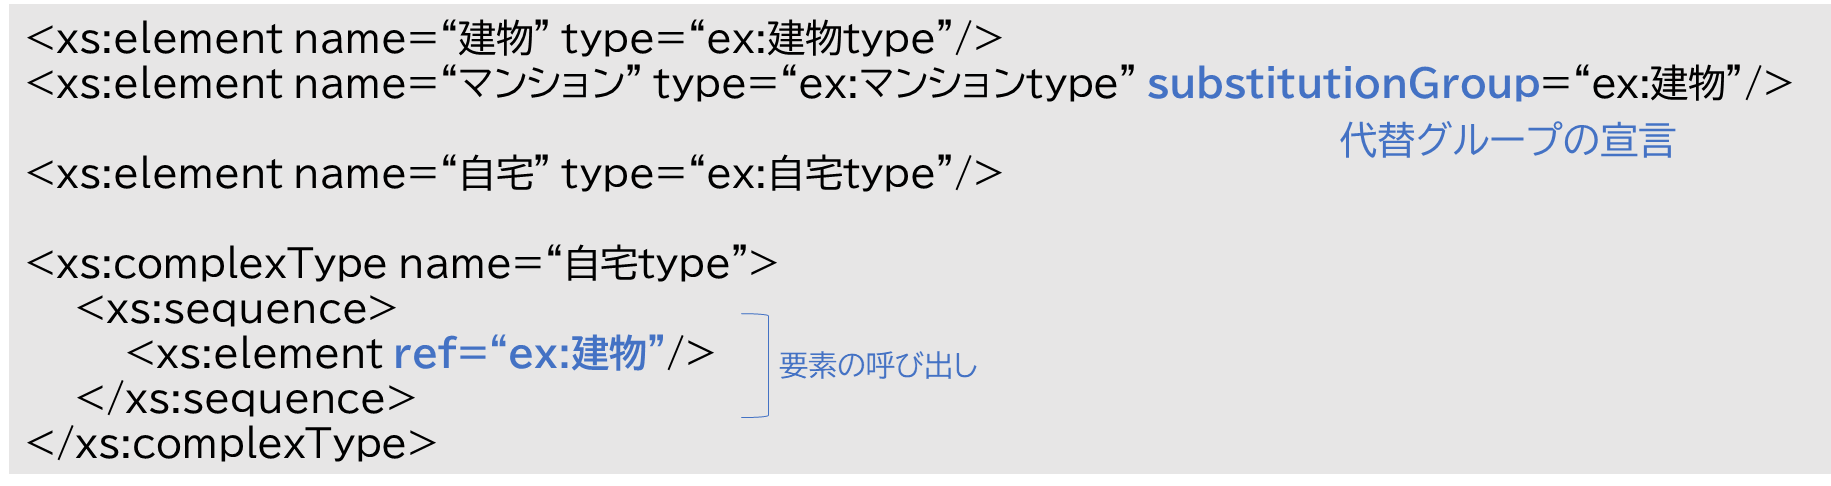Click the closing </xs:complexType> tag
This screenshot has width=1831, height=486.
(232, 444)
